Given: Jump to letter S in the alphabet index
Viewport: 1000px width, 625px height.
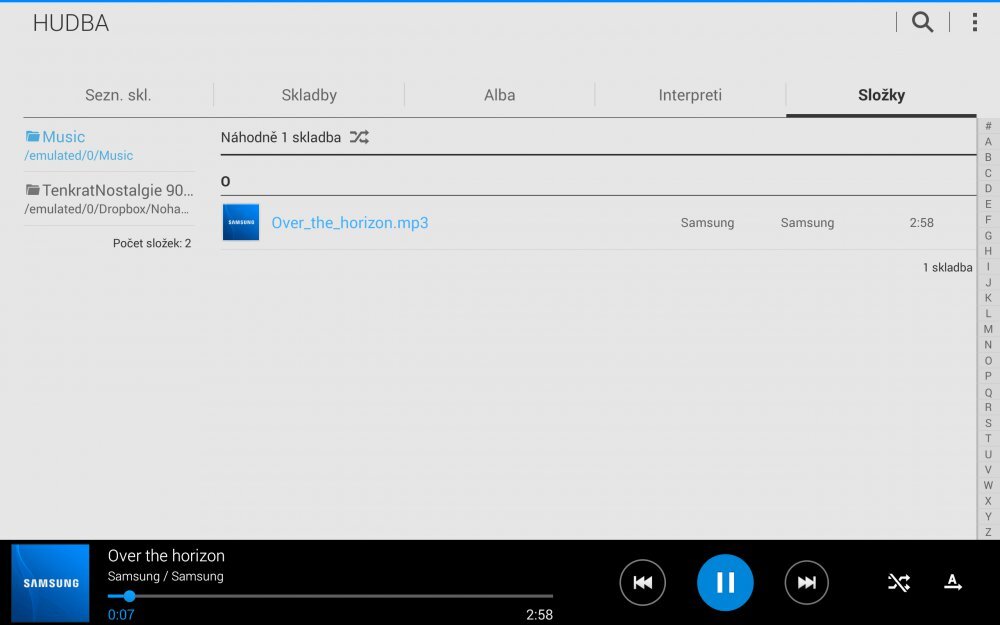Looking at the screenshot, I should 987,422.
